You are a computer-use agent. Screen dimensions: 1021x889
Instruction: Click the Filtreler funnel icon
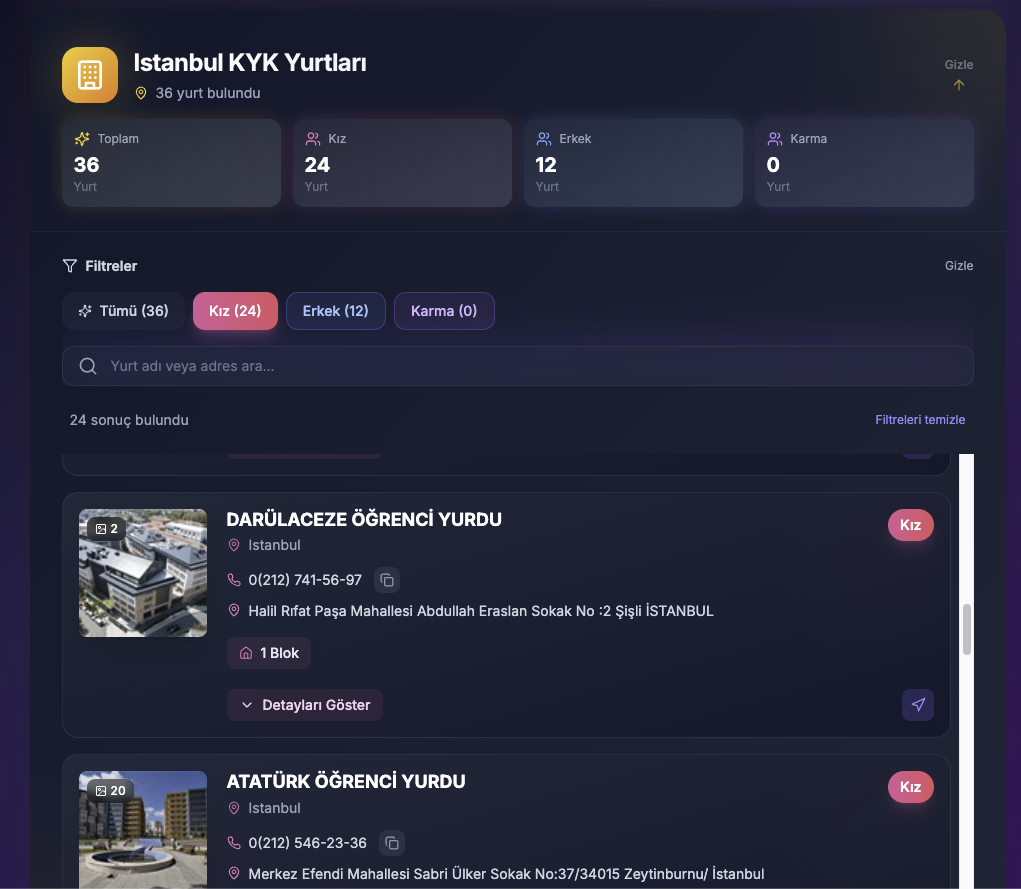point(70,266)
